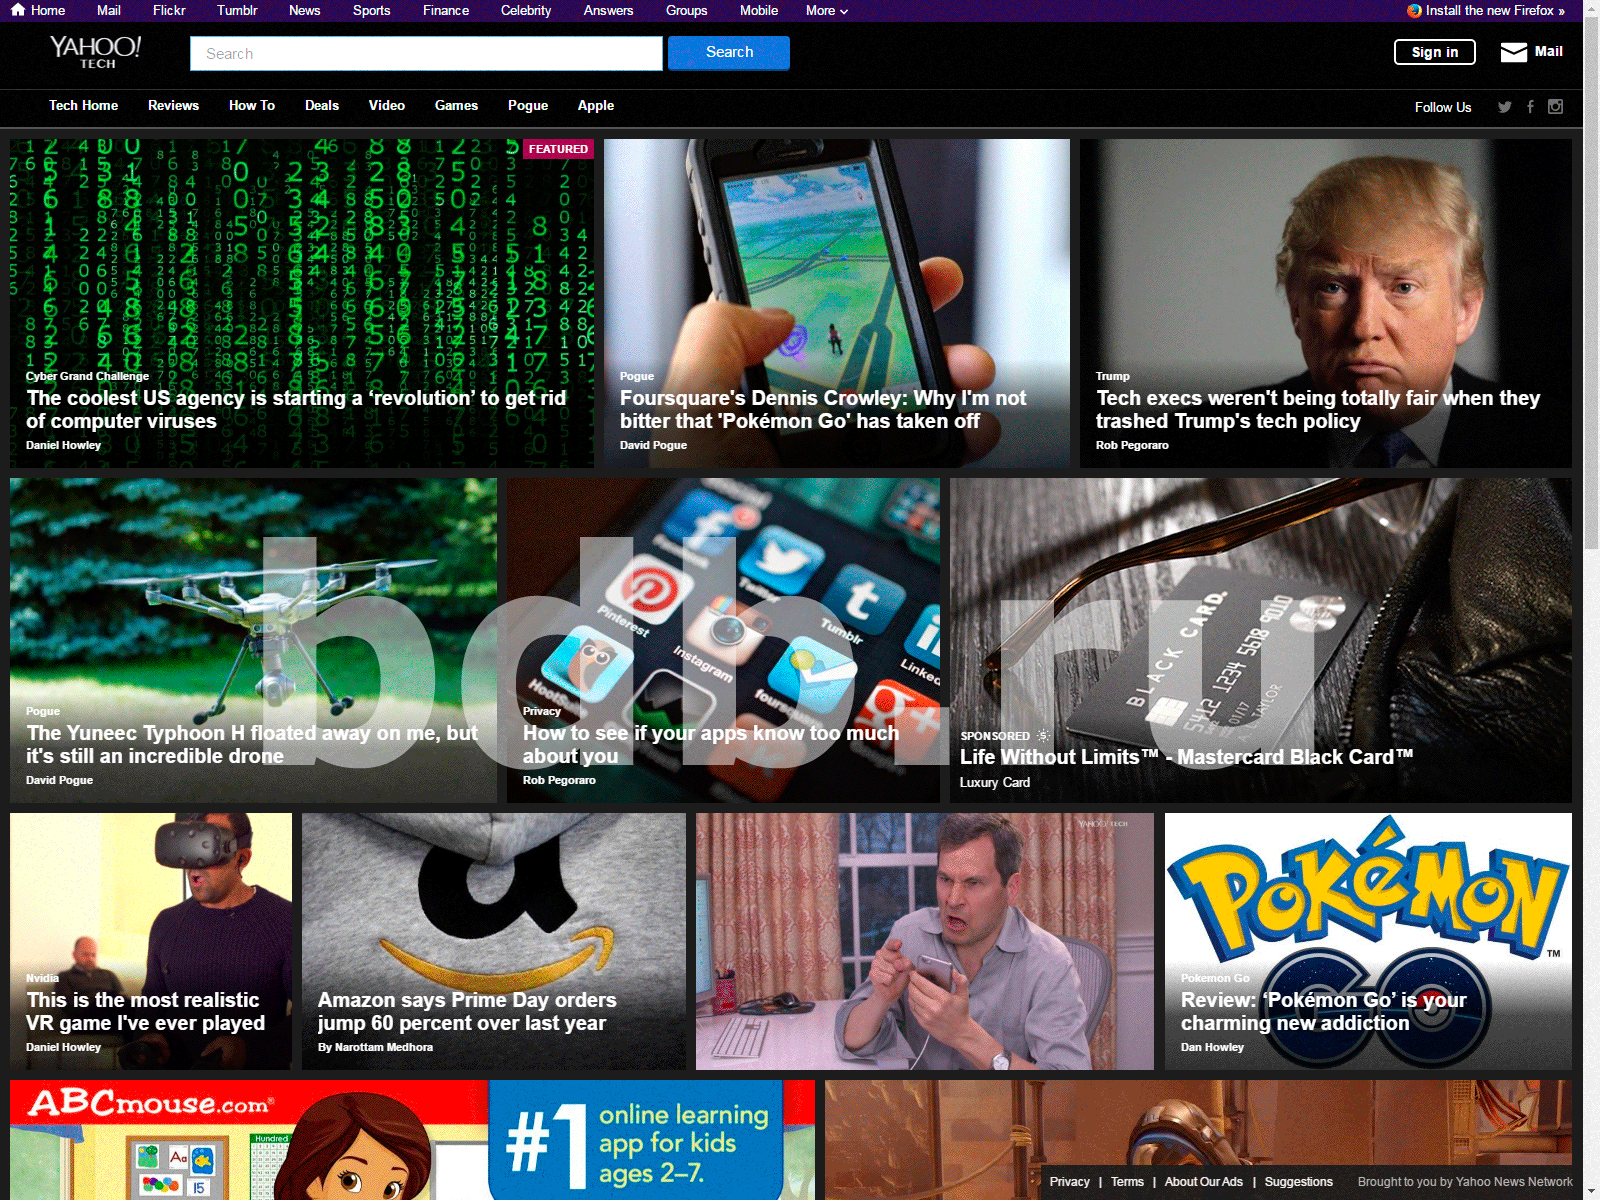The width and height of the screenshot is (1600, 1200).
Task: Select the Video tab
Action: pyautogui.click(x=386, y=105)
